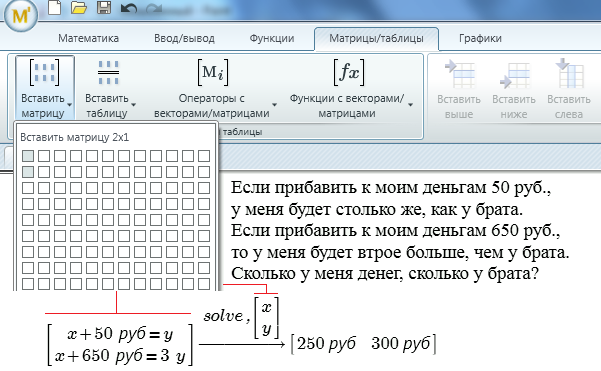
Task: Click the Insert Table icon
Action: (108, 72)
